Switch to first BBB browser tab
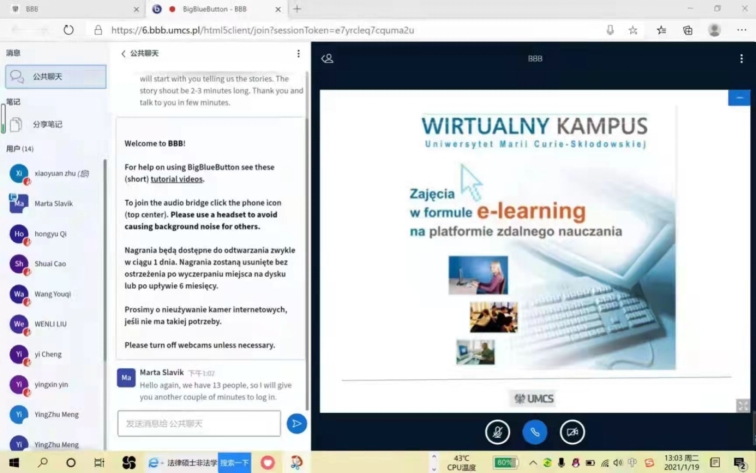Screen dimensions: 756x473 (x=70, y=8)
